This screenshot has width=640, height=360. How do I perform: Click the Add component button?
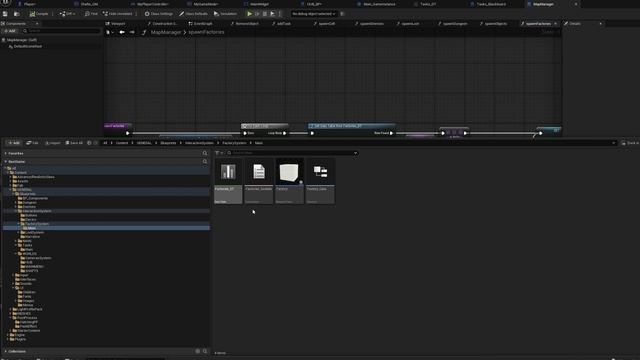point(10,31)
